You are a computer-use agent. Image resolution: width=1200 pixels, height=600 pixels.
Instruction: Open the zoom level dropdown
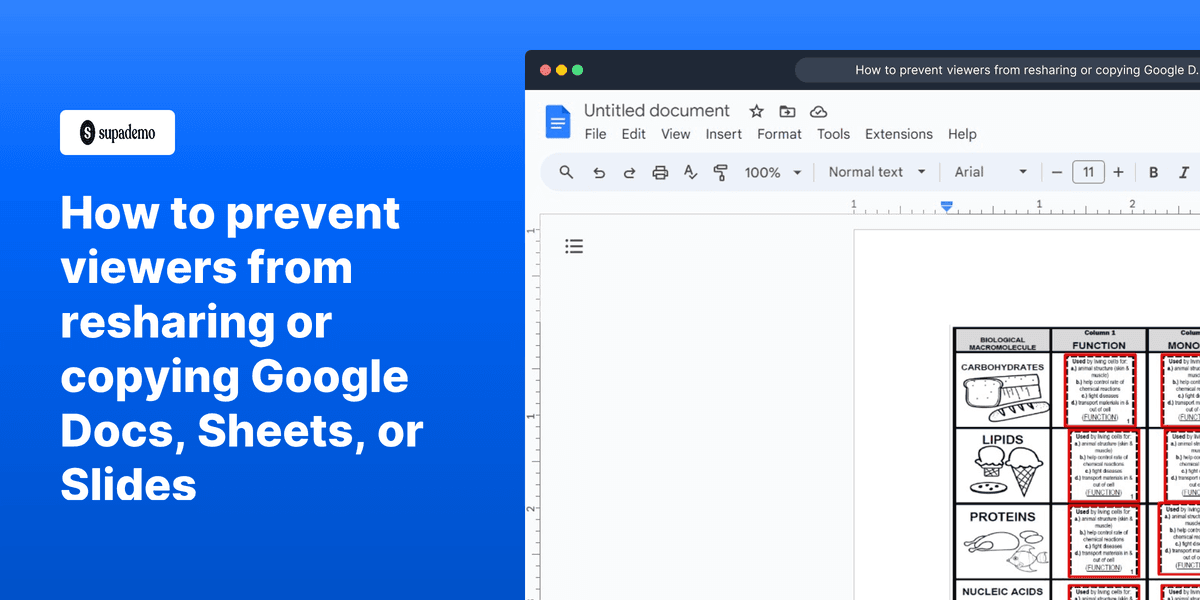[x=773, y=171]
